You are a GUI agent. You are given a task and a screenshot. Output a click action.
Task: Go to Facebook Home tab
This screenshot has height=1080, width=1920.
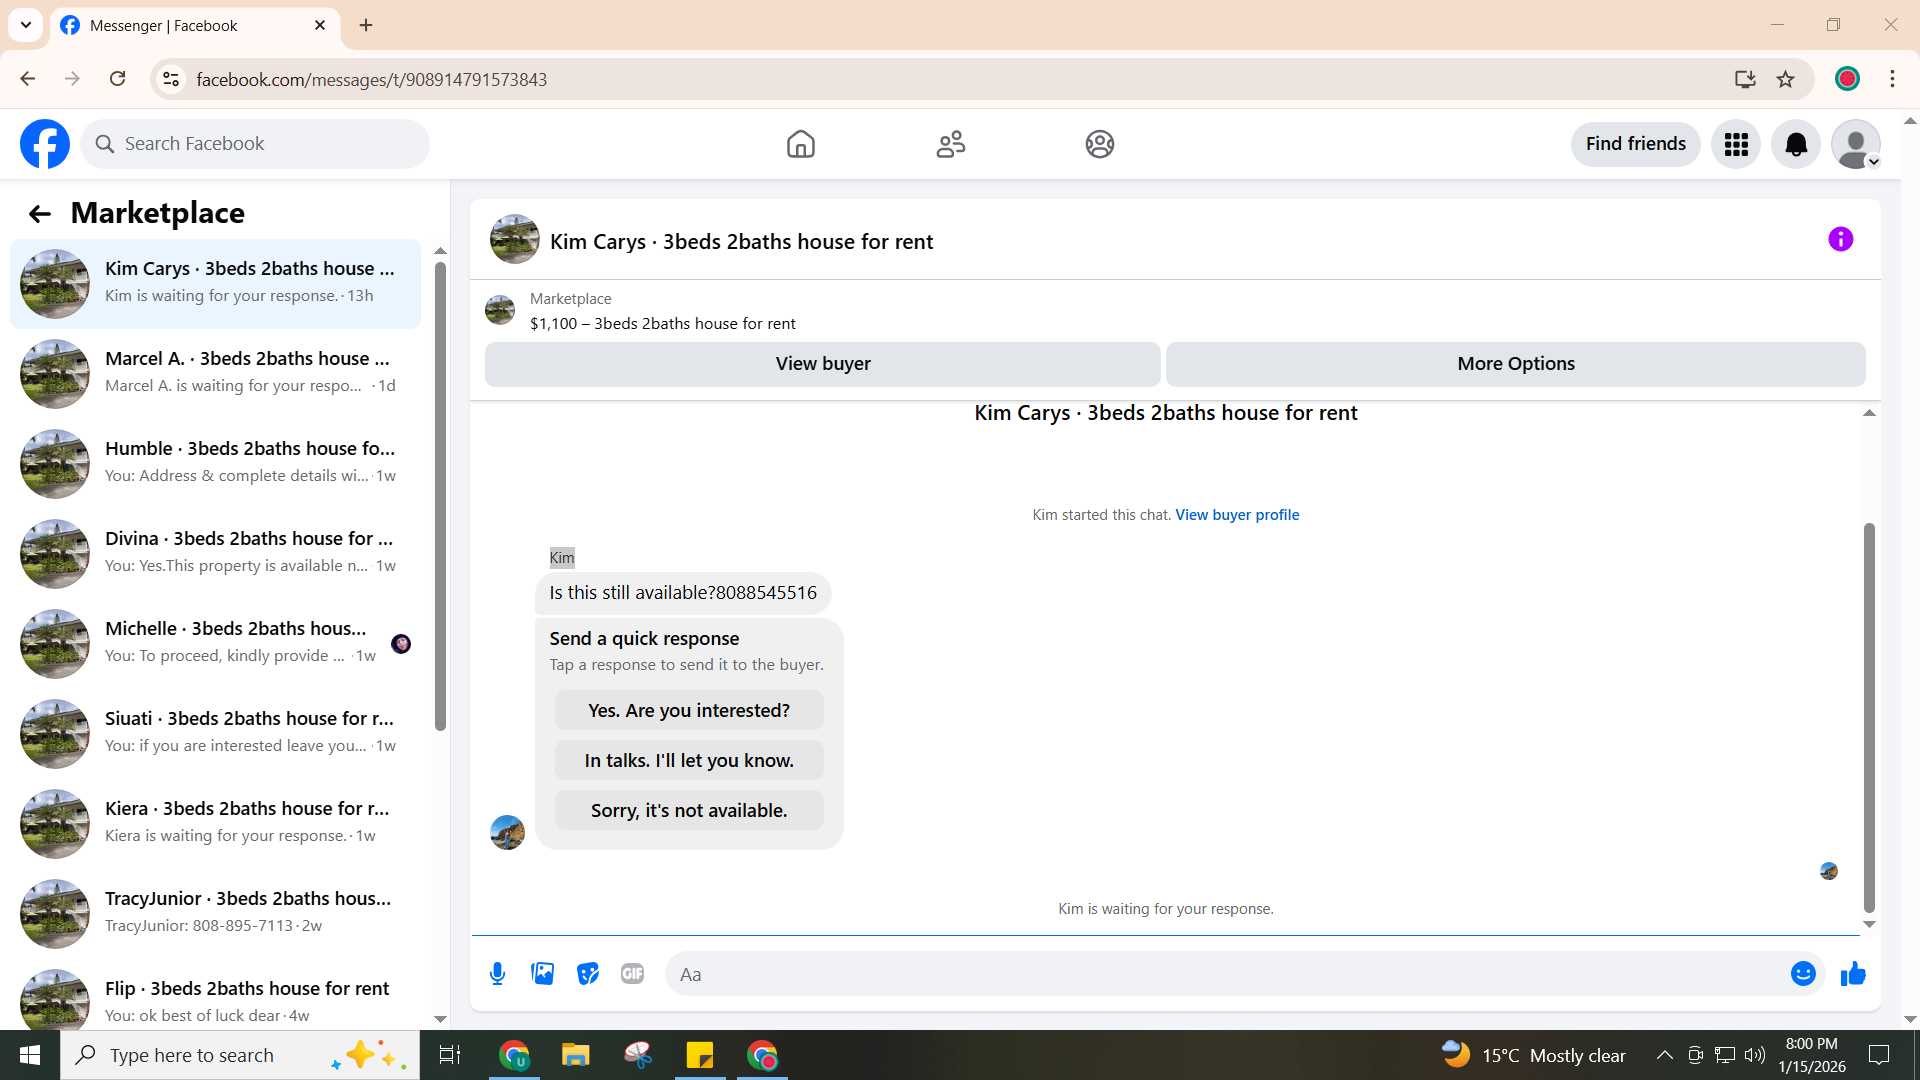click(x=800, y=144)
